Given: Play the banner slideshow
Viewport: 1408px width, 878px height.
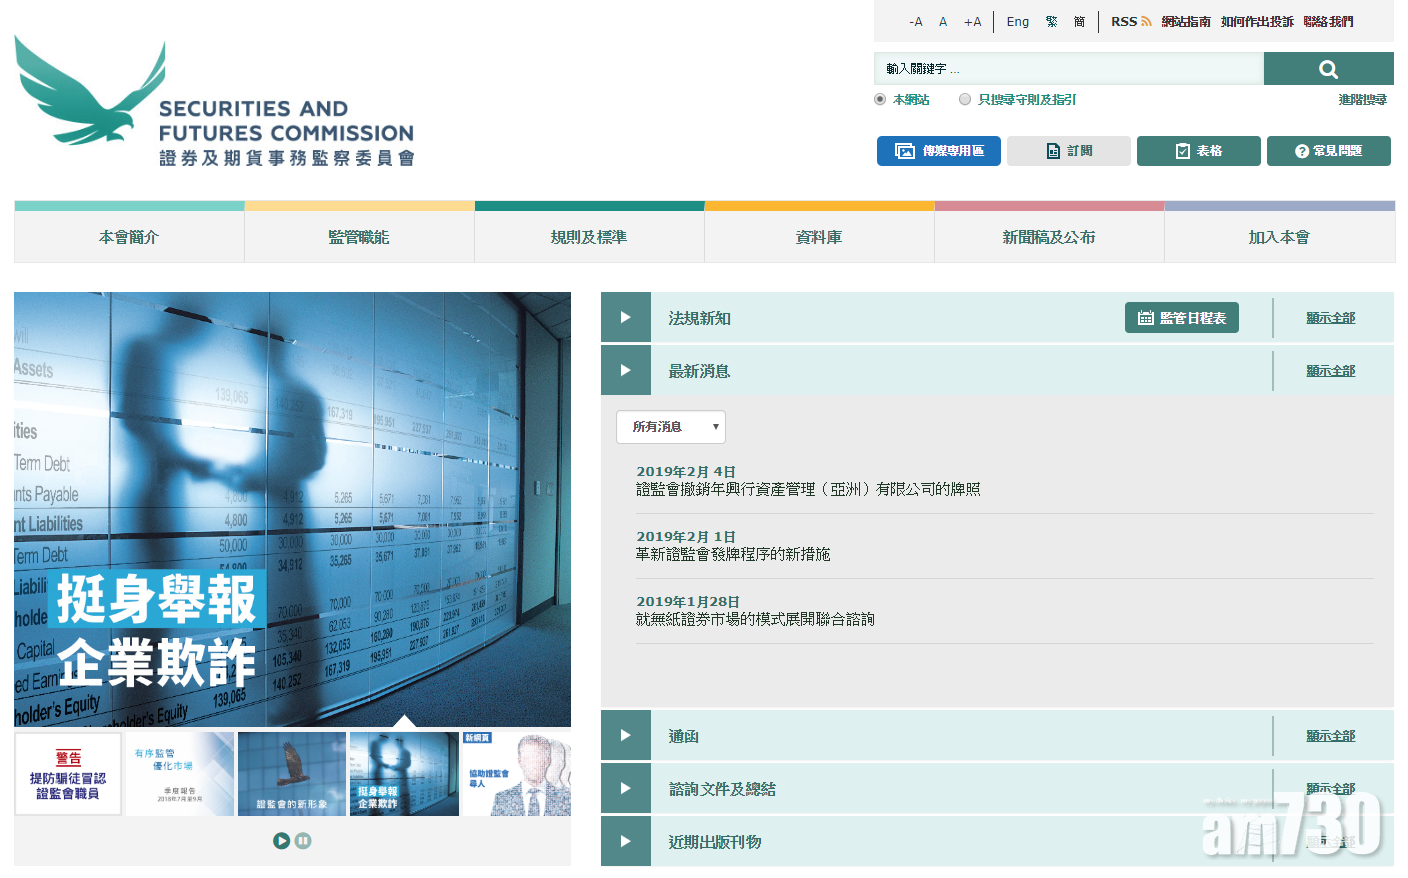Looking at the screenshot, I should [x=282, y=841].
